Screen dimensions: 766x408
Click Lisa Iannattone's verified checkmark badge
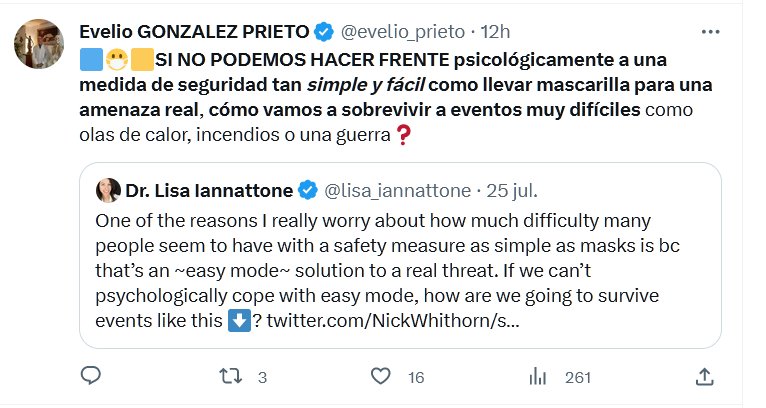pyautogui.click(x=310, y=190)
